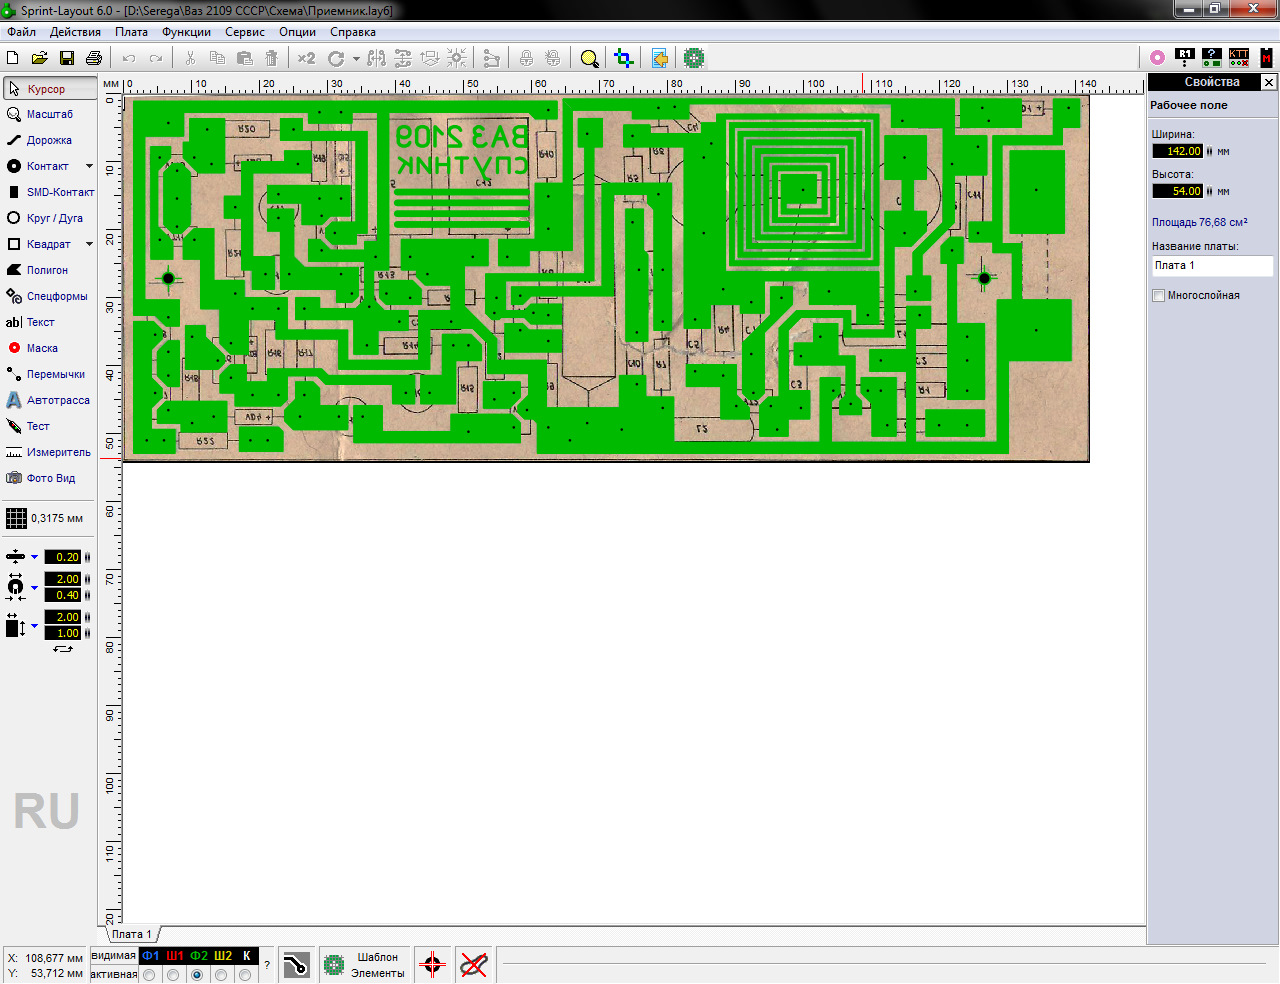1280x984 pixels.
Task: Click the pad hole field showing 0.40
Action: [x=63, y=595]
